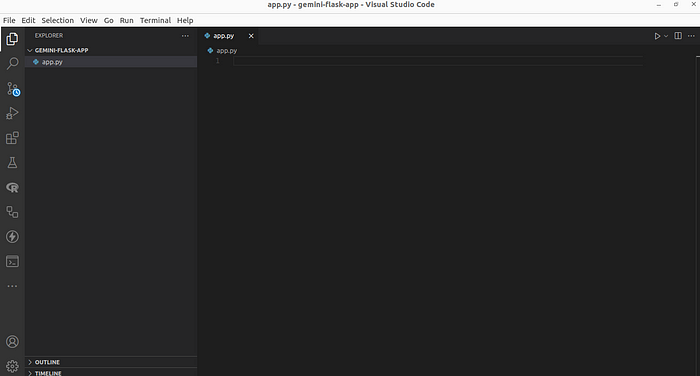Open the View menu
The image size is (700, 376).
88,20
